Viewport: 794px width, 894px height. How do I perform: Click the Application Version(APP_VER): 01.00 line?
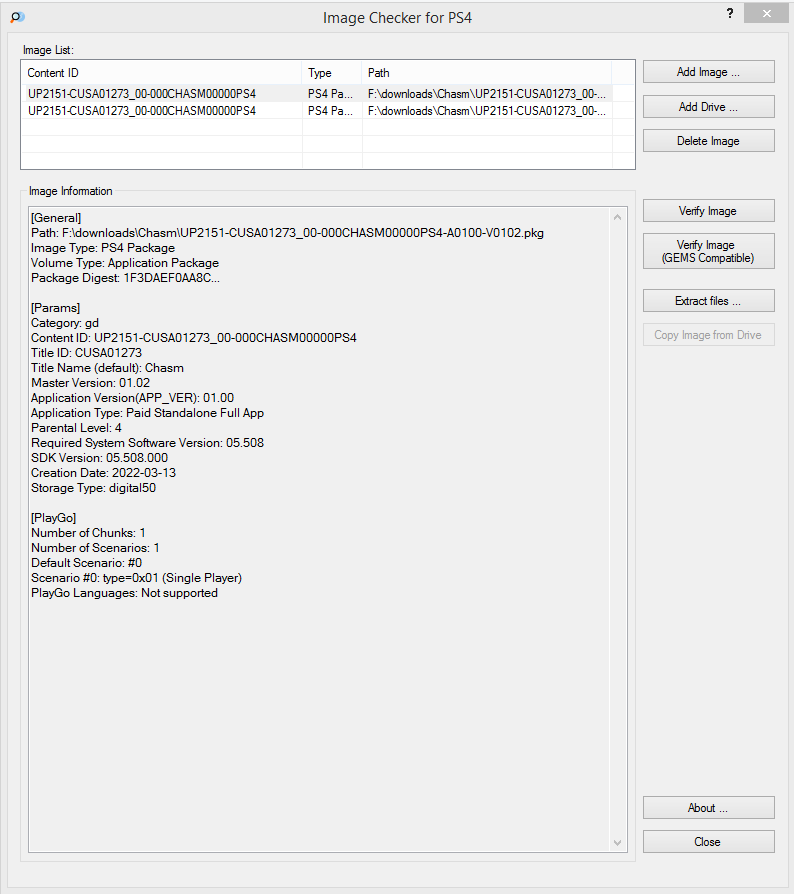tap(132, 398)
